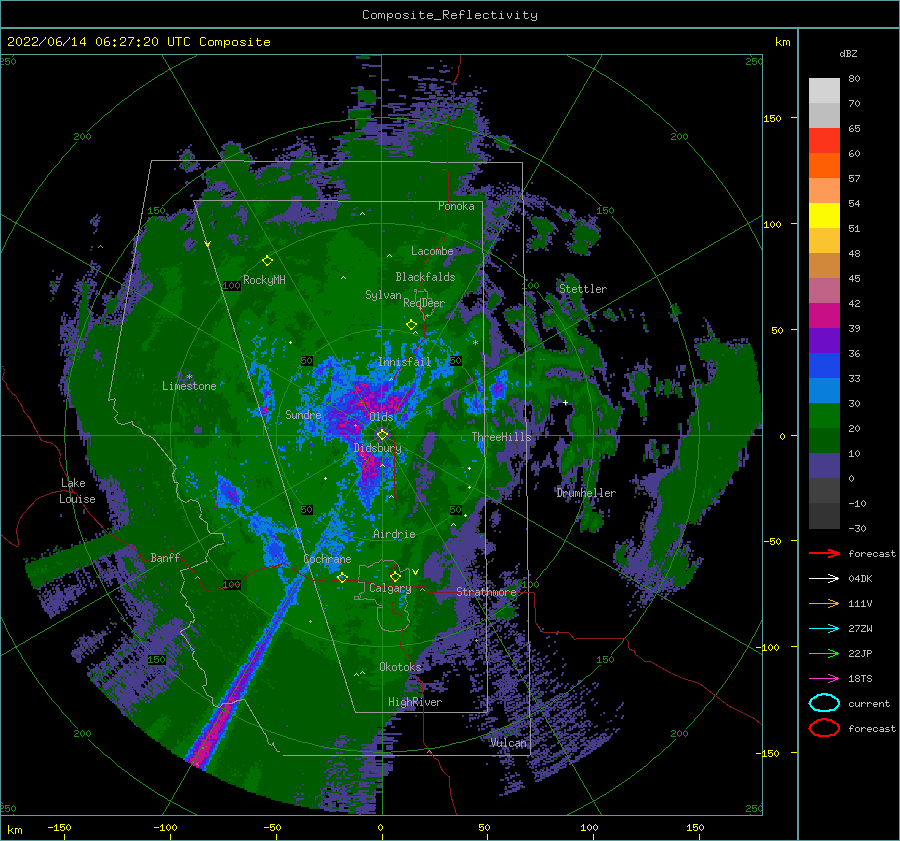Click the Sundre city label

pos(303,414)
